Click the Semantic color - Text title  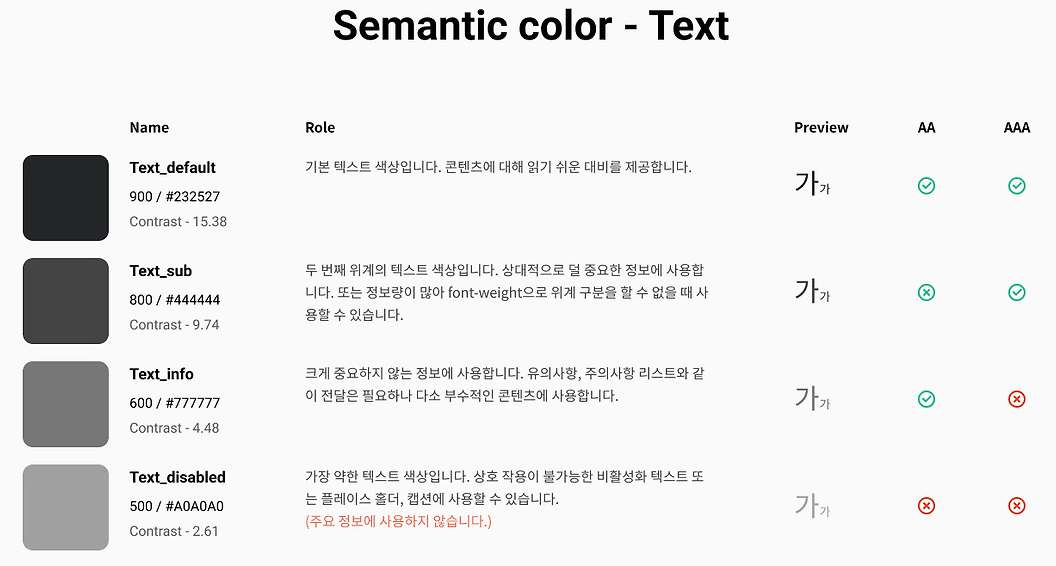530,26
